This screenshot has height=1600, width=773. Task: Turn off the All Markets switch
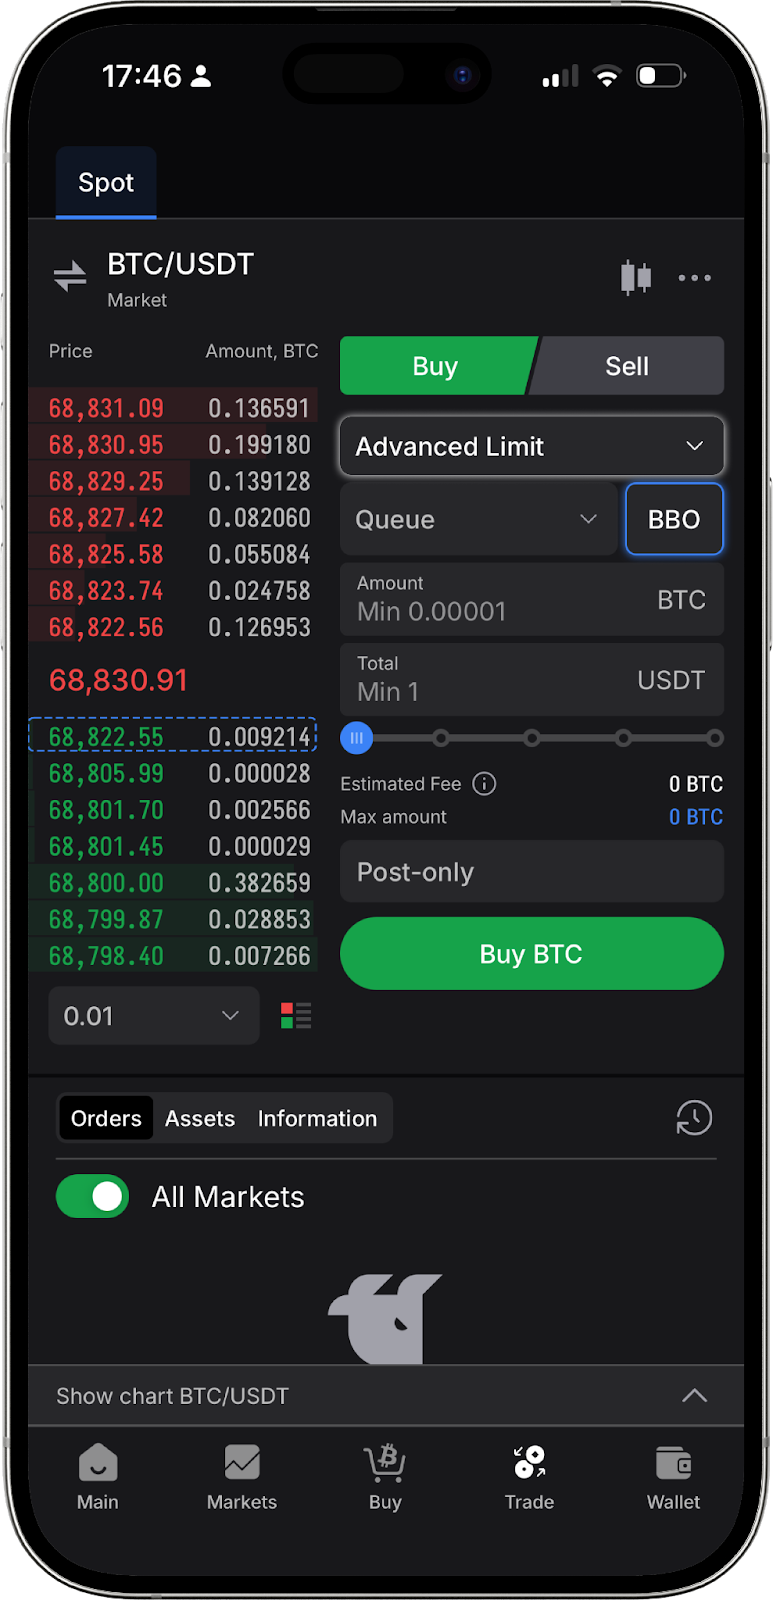point(93,1196)
